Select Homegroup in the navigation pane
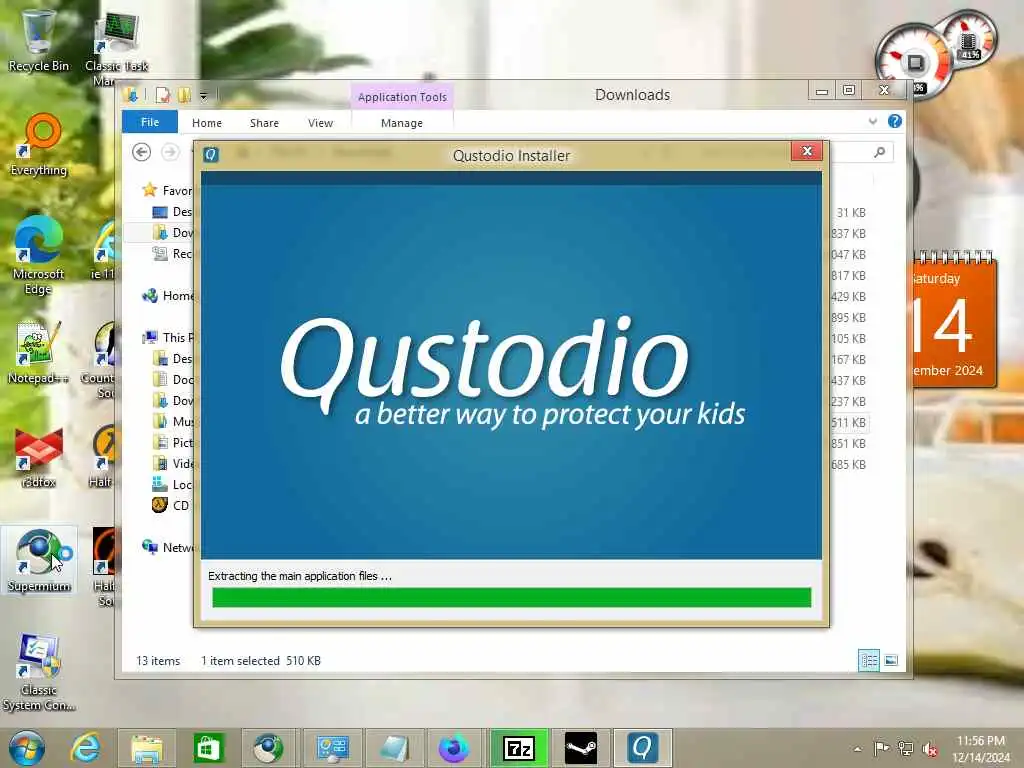The height and width of the screenshot is (768, 1024). [x=168, y=296]
